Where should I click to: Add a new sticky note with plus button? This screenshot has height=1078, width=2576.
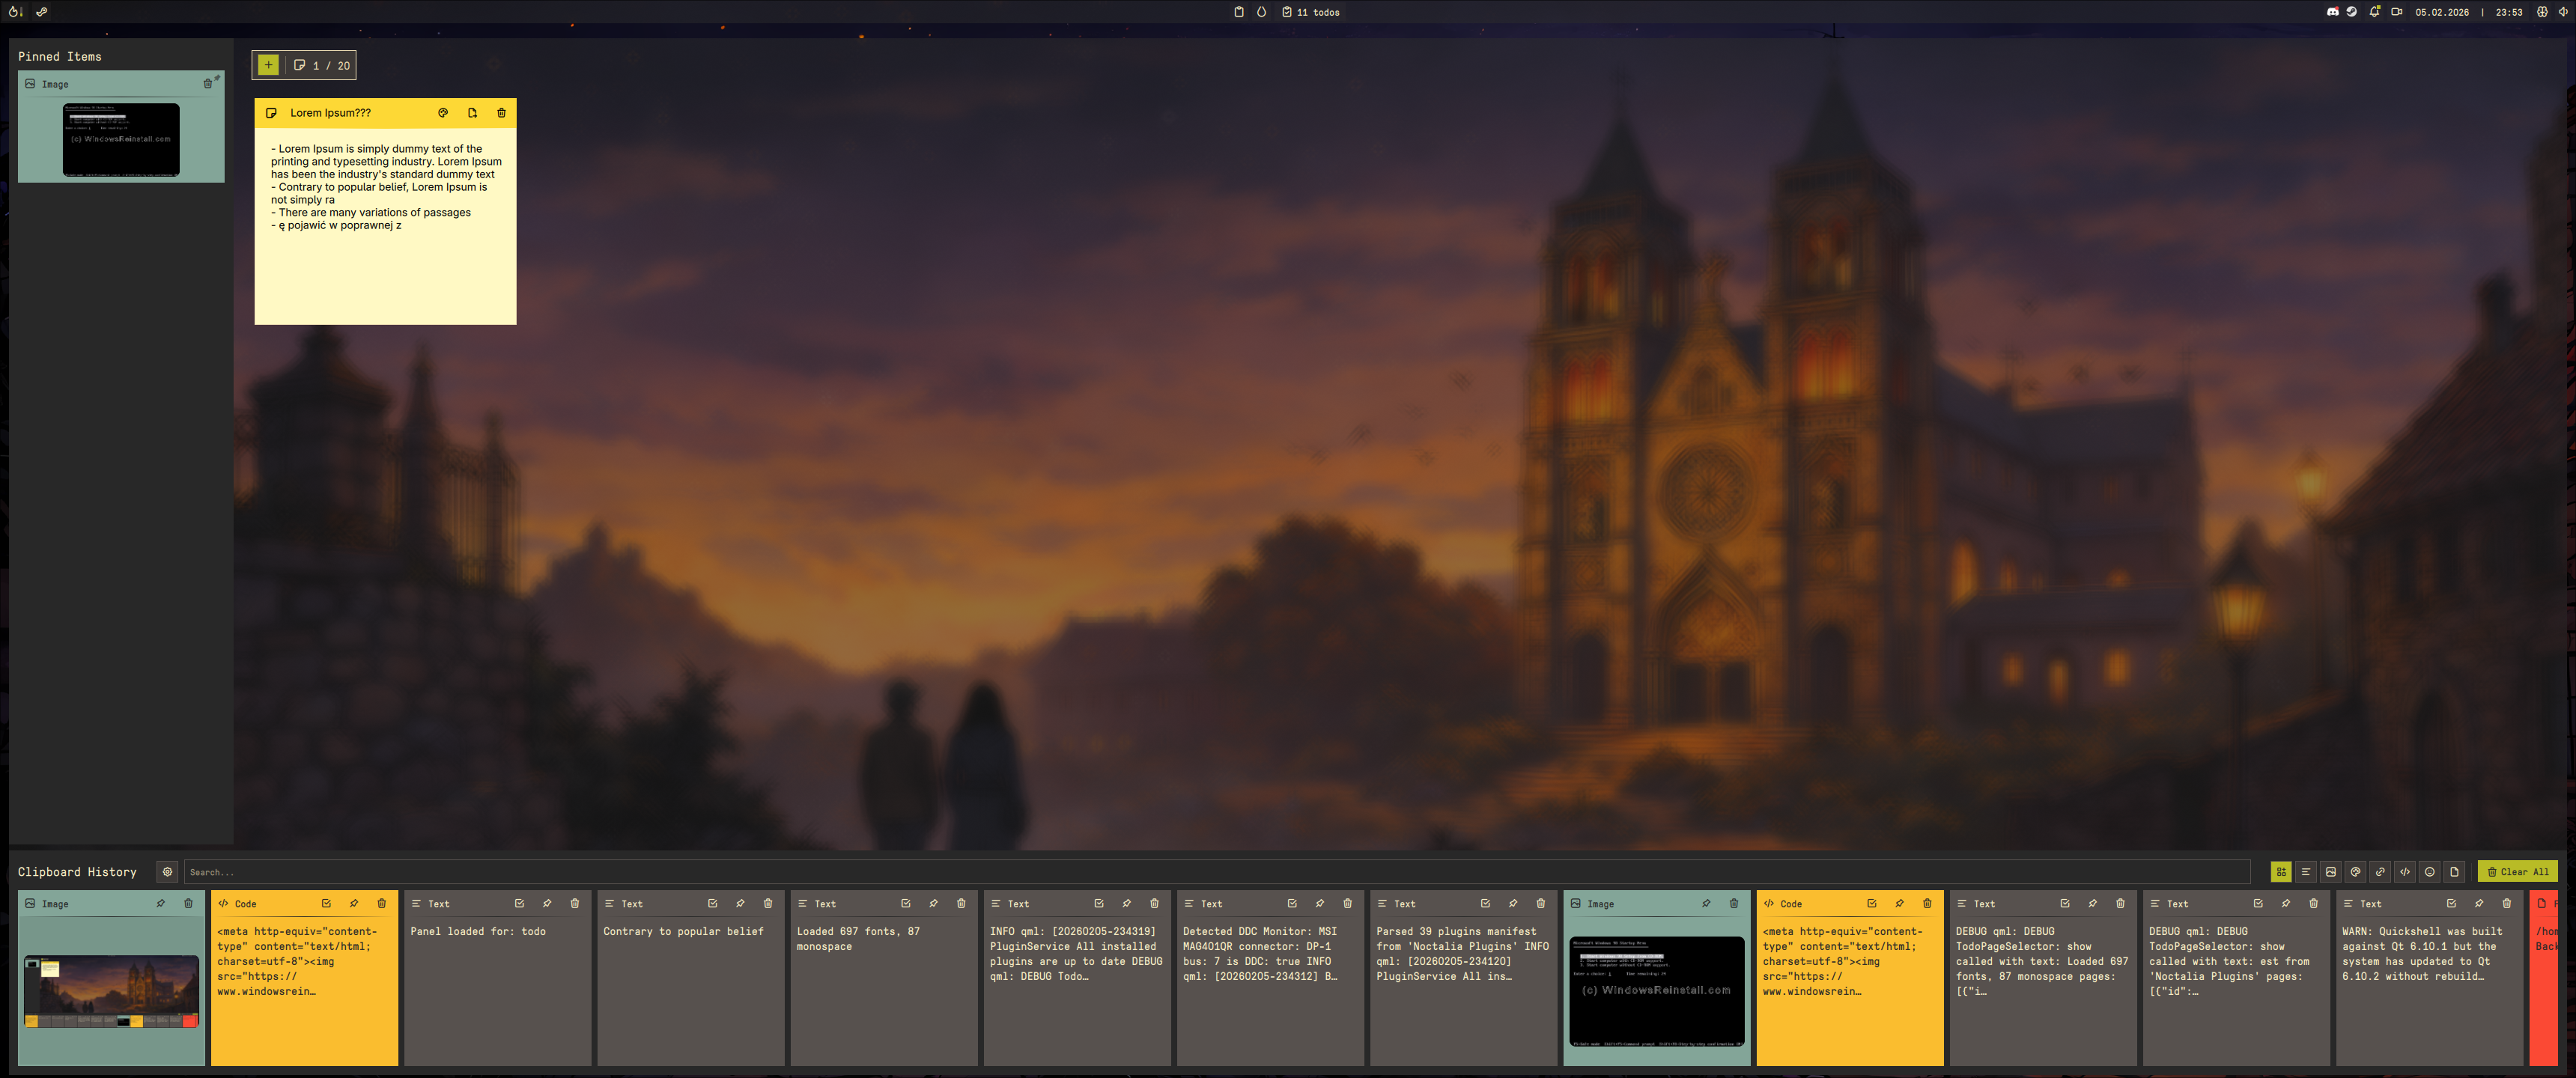(268, 65)
